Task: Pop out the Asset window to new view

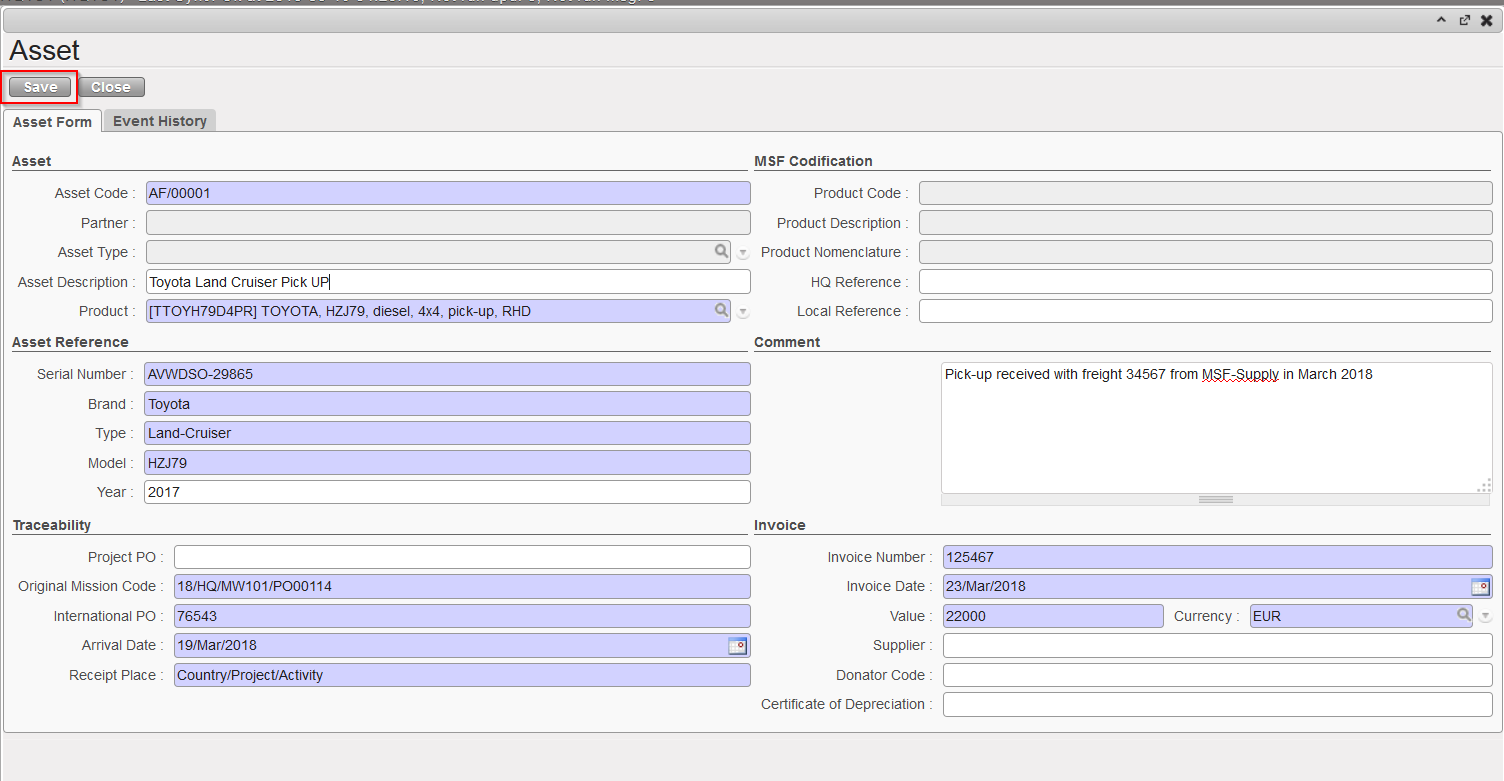Action: [x=1464, y=20]
